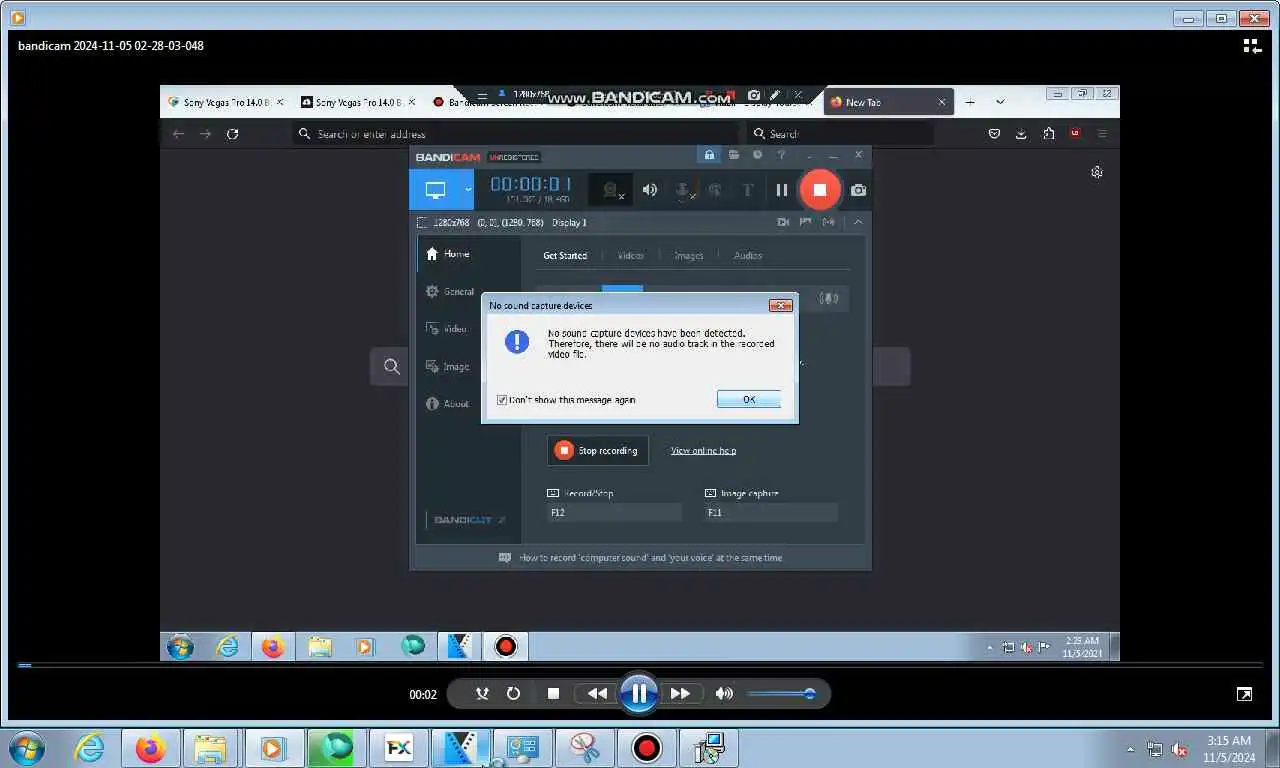Switch to library view icon
This screenshot has height=768, width=1280.
point(1252,45)
